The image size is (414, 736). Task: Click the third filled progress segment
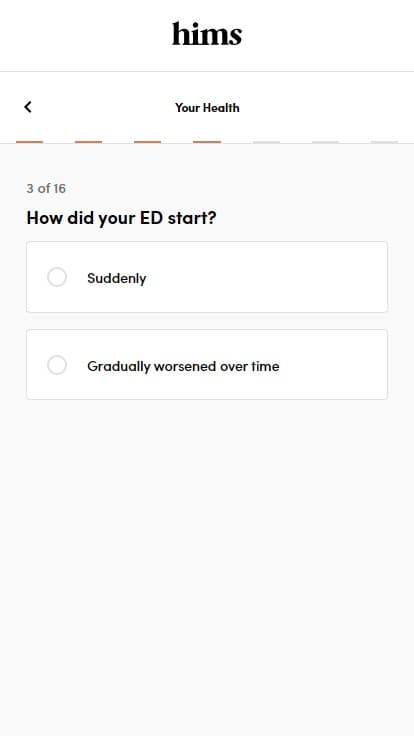pyautogui.click(x=148, y=142)
